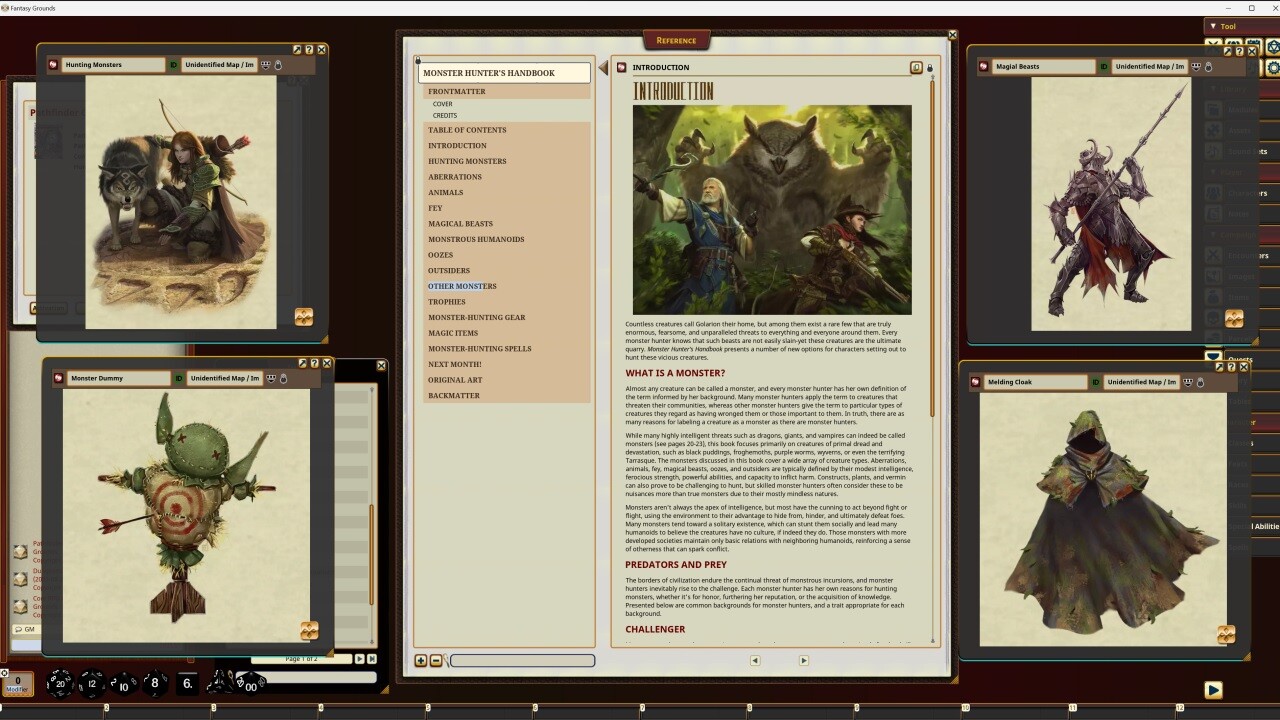Select the OTHER MONSTERS chapter
This screenshot has width=1280, height=720.
point(462,286)
